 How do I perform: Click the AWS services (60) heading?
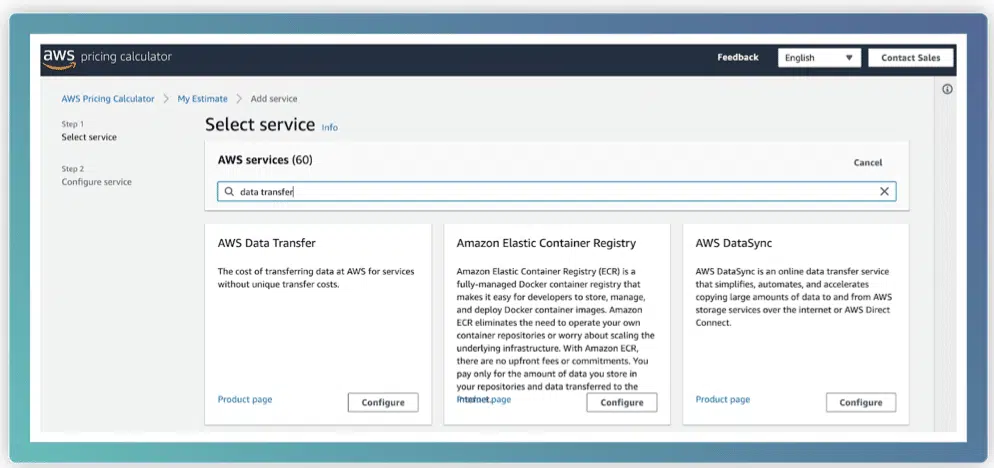[265, 160]
